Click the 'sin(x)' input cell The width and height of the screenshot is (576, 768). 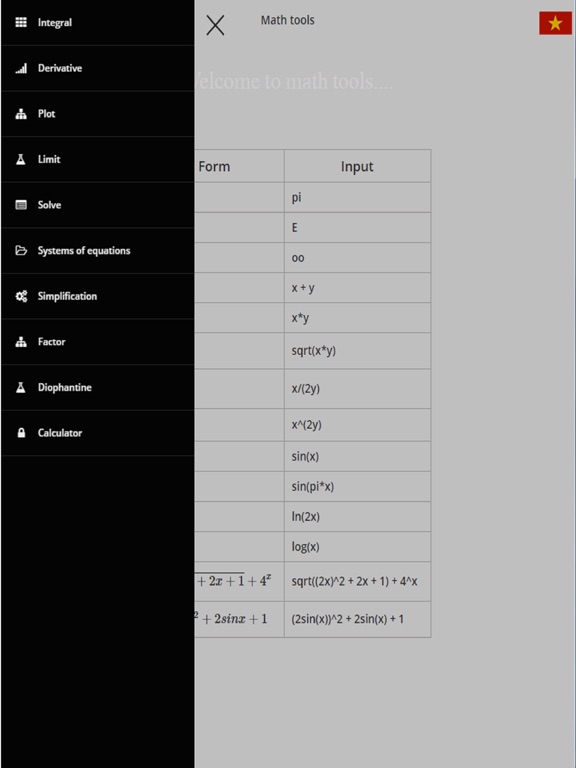pyautogui.click(x=358, y=456)
